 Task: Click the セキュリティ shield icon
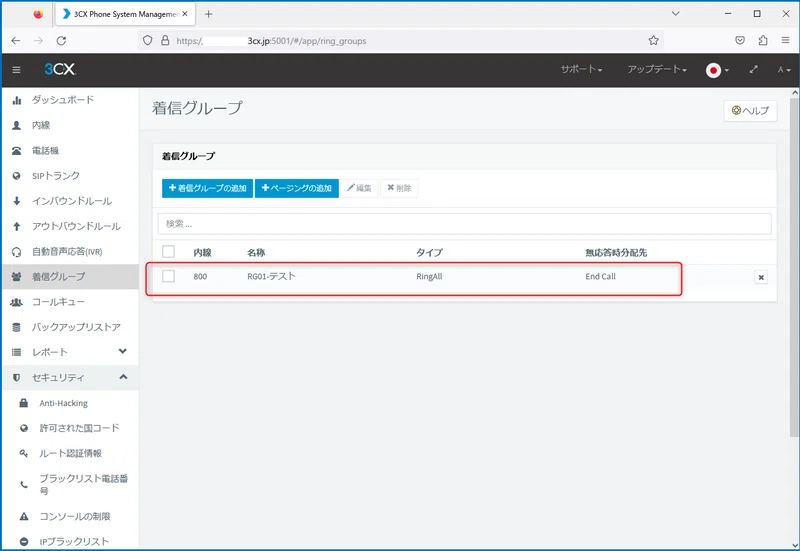16,378
